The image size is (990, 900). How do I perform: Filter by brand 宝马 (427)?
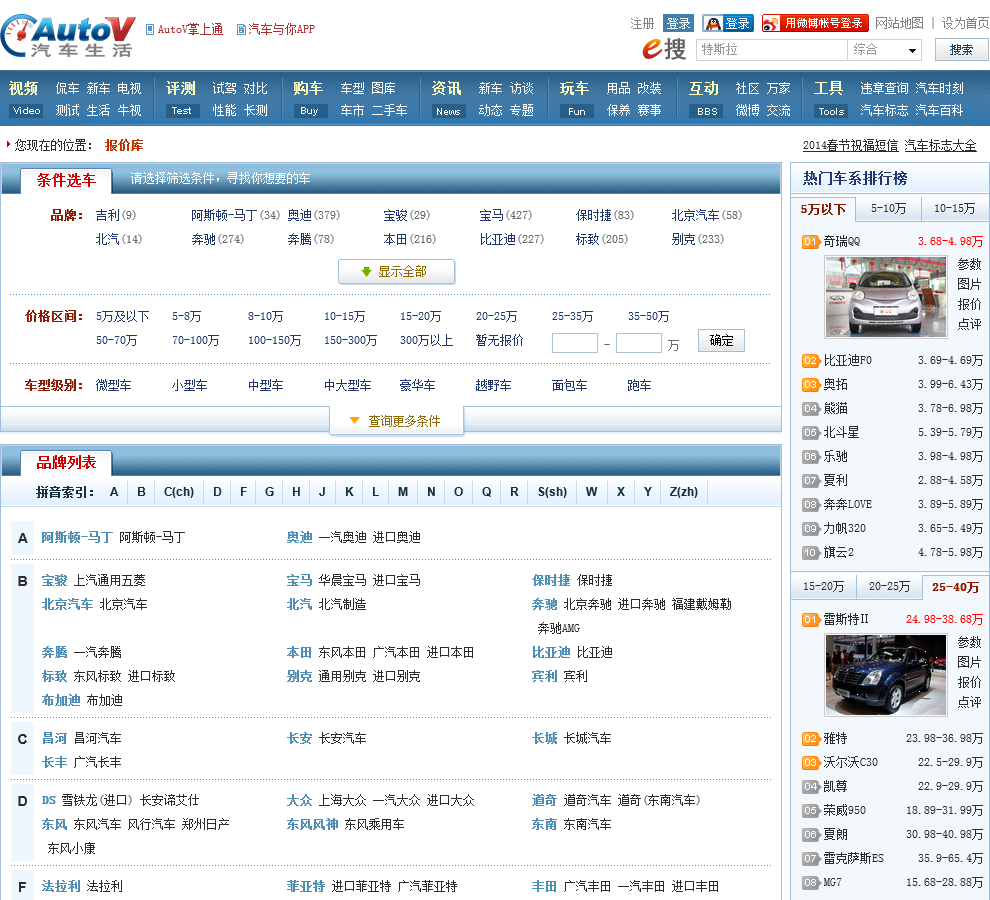[505, 215]
